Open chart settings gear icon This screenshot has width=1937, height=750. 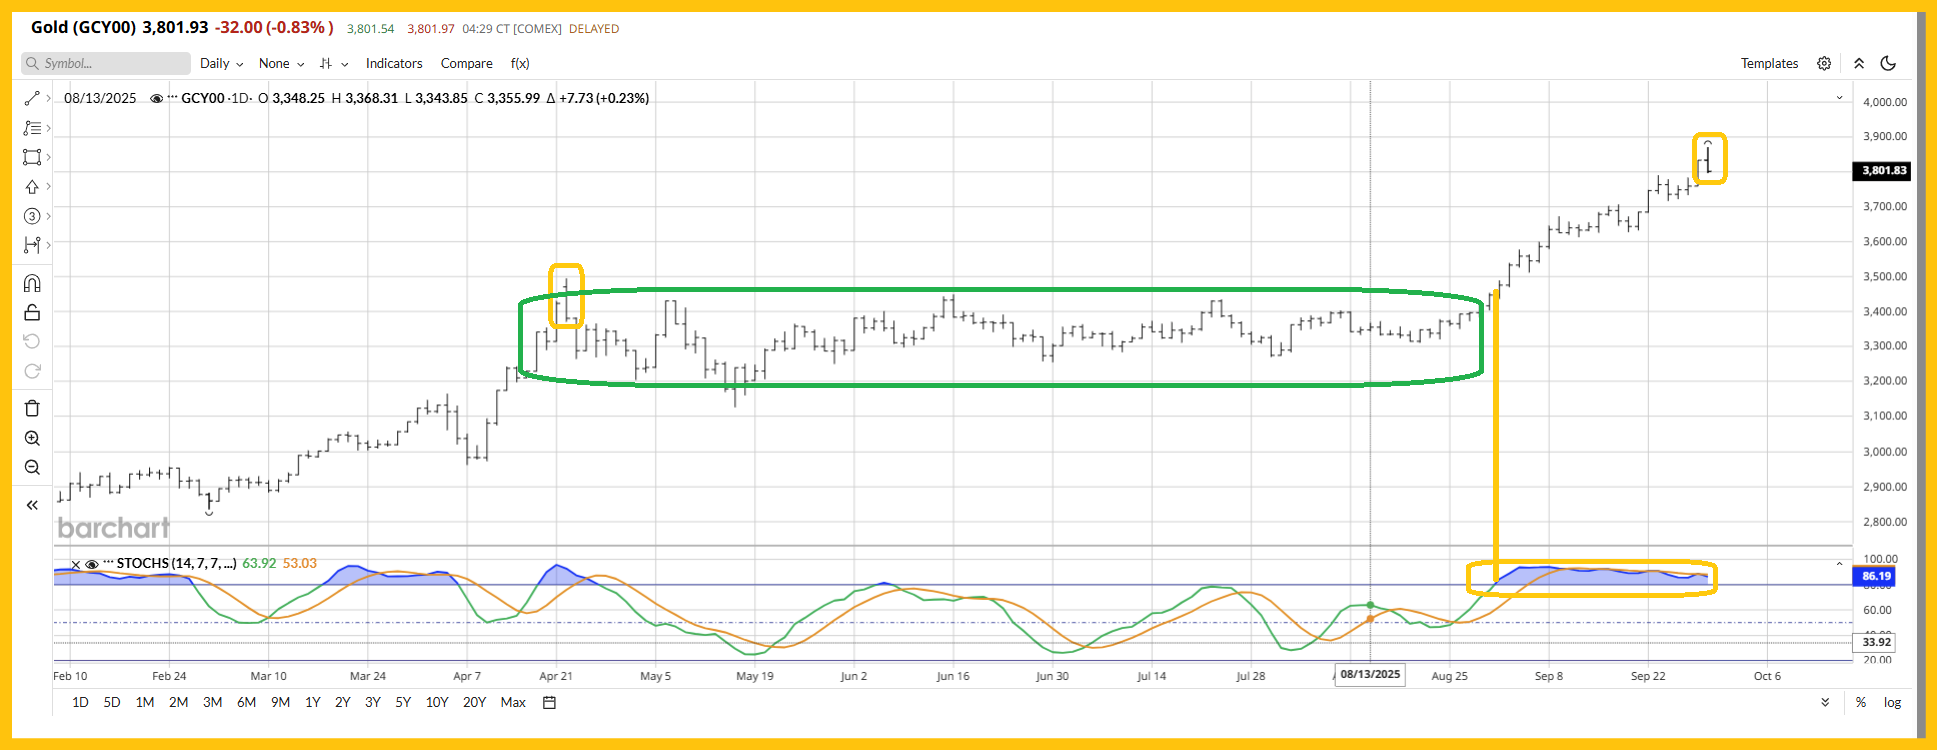pyautogui.click(x=1824, y=63)
